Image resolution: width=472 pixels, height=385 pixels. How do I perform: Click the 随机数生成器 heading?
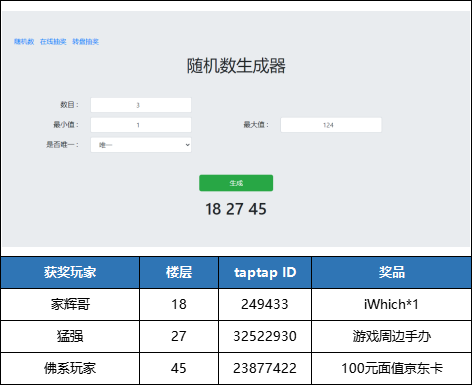pos(236,66)
